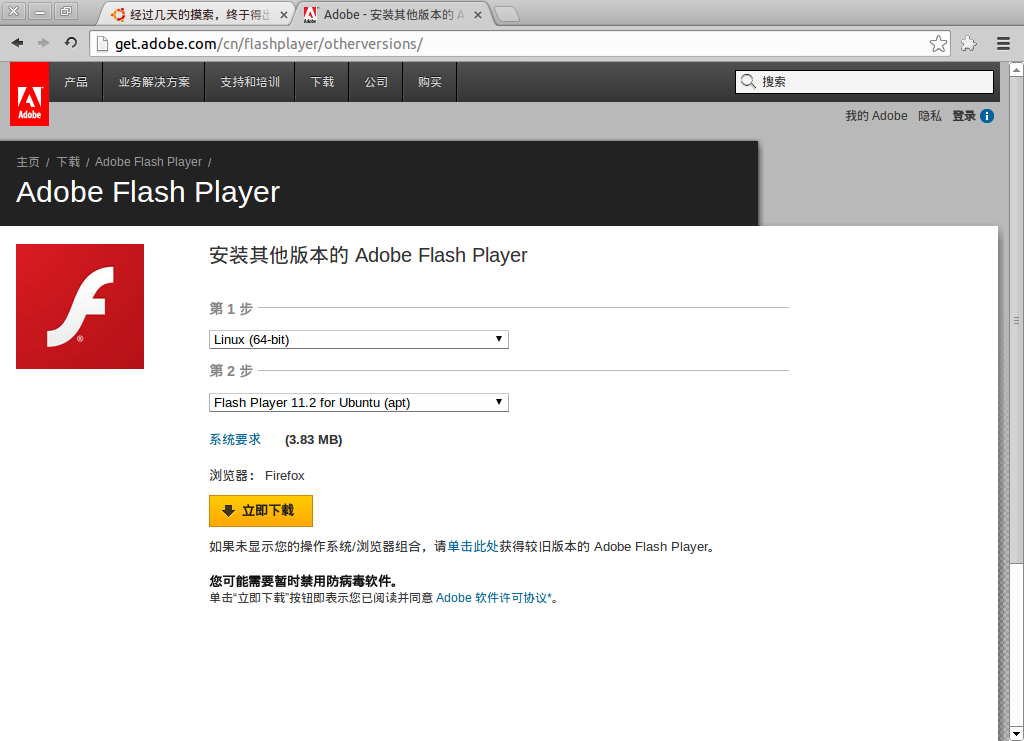Open the Adobe 软件许可协议 link

(494, 598)
